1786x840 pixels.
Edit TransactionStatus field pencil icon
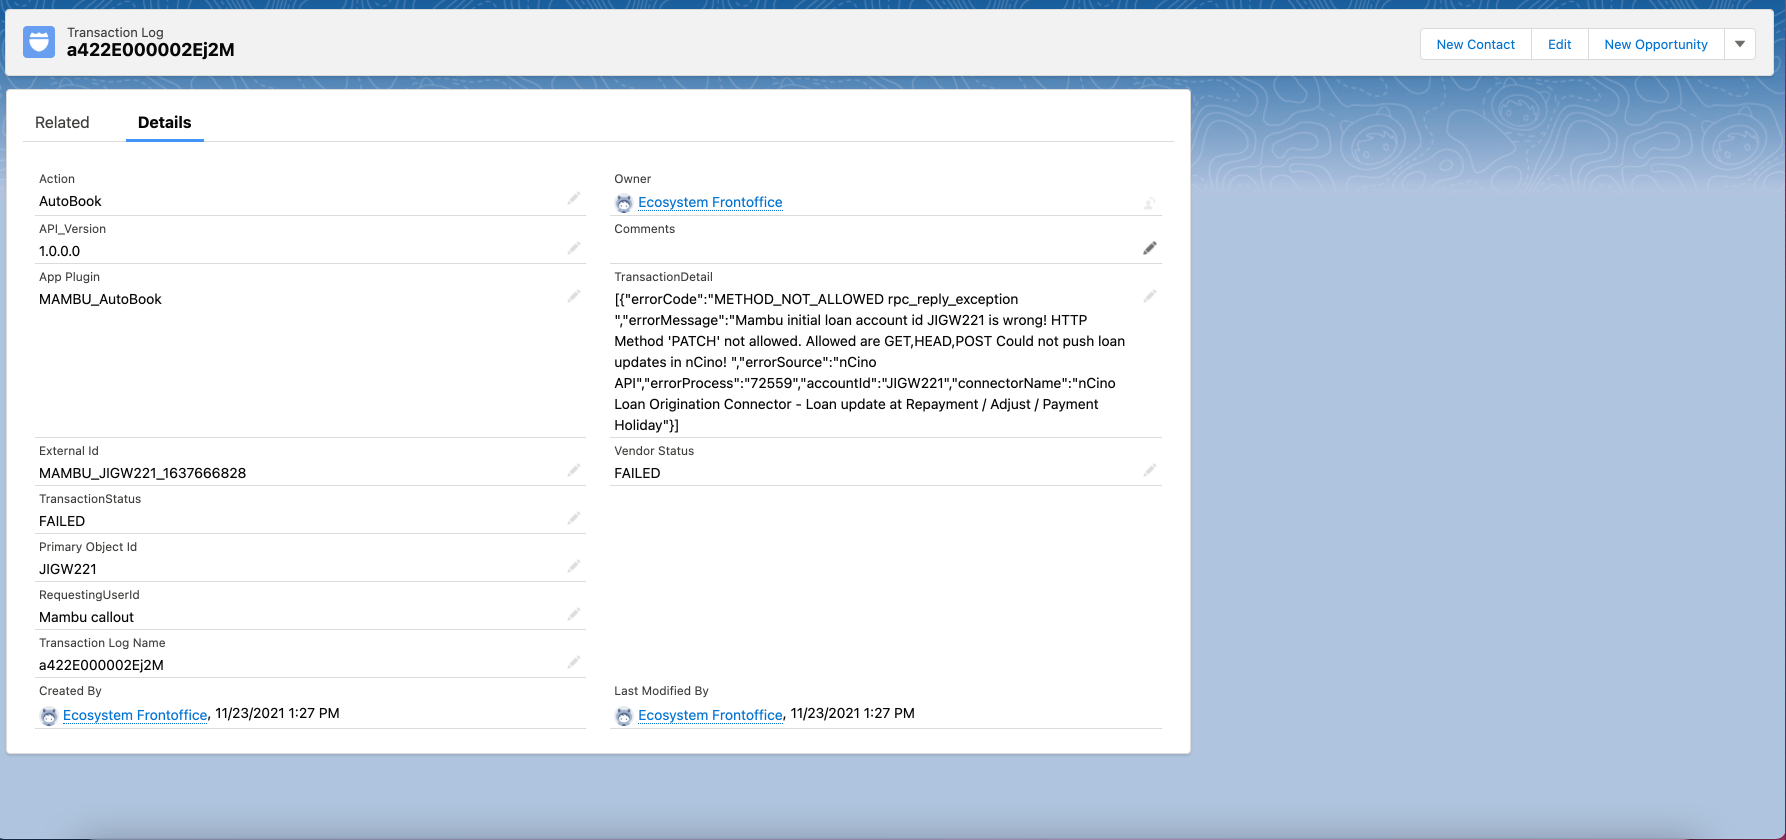click(574, 518)
